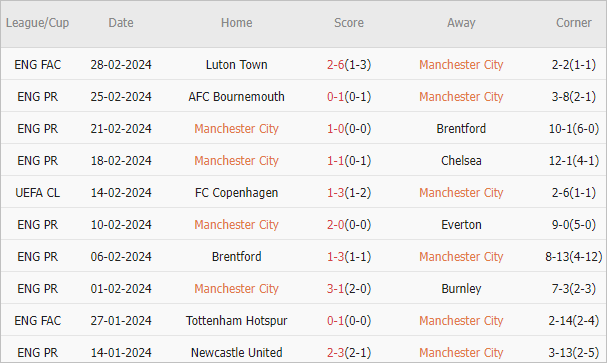Viewport: 607px width, 363px height.
Task: Click the League/Cup column header
Action: pos(38,23)
